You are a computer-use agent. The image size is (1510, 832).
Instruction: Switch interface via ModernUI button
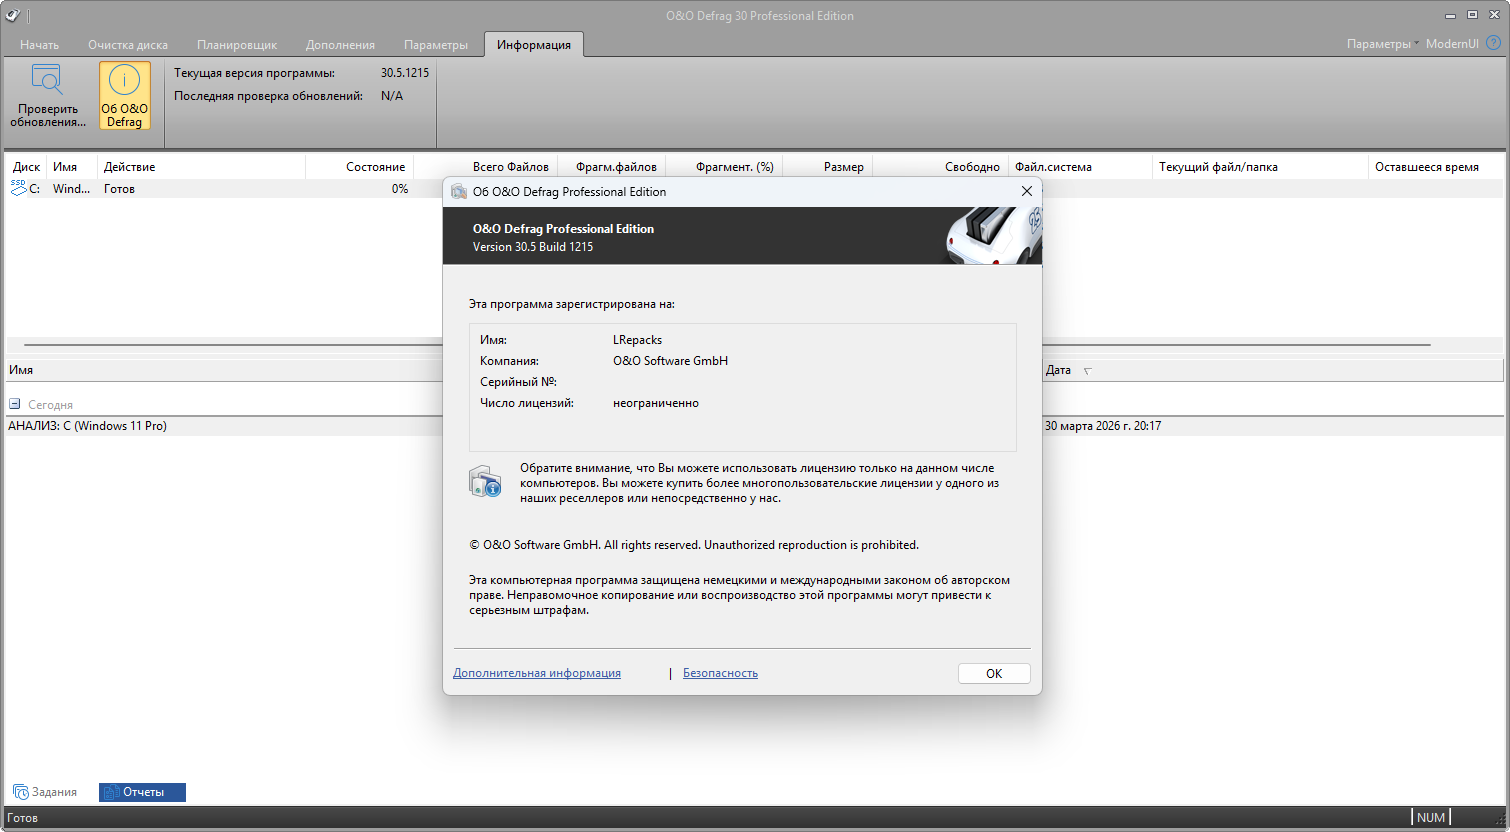tap(1451, 44)
